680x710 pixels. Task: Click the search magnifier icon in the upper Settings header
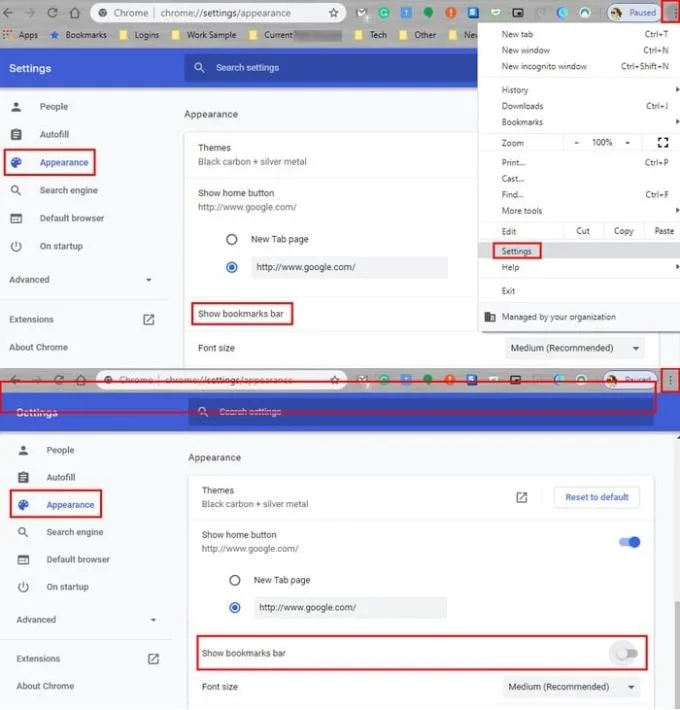click(x=199, y=67)
